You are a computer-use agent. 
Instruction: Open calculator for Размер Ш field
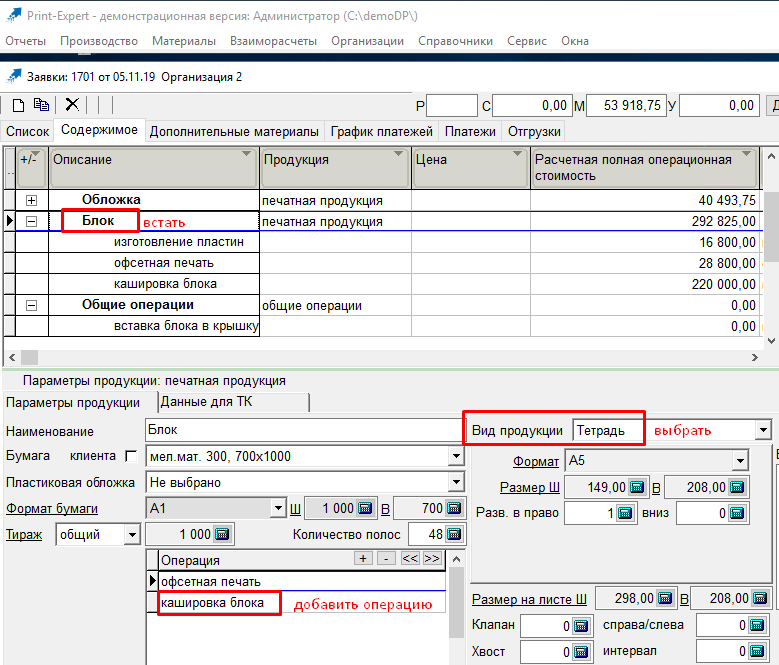tap(636, 488)
